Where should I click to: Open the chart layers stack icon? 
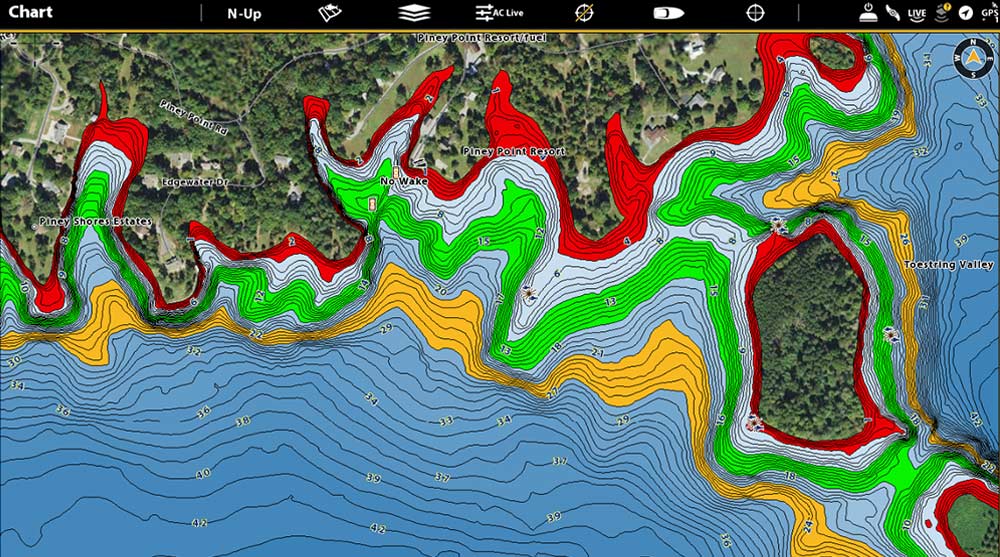tap(415, 13)
